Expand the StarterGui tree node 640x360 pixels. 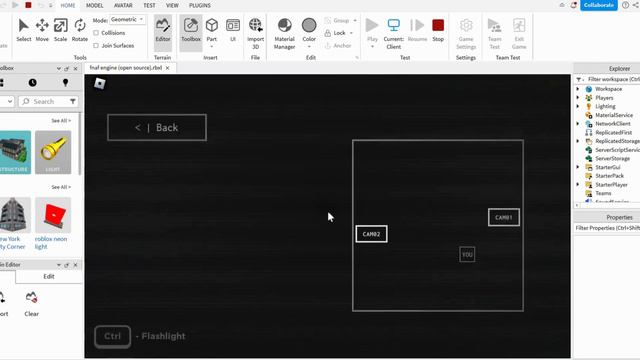tap(578, 167)
